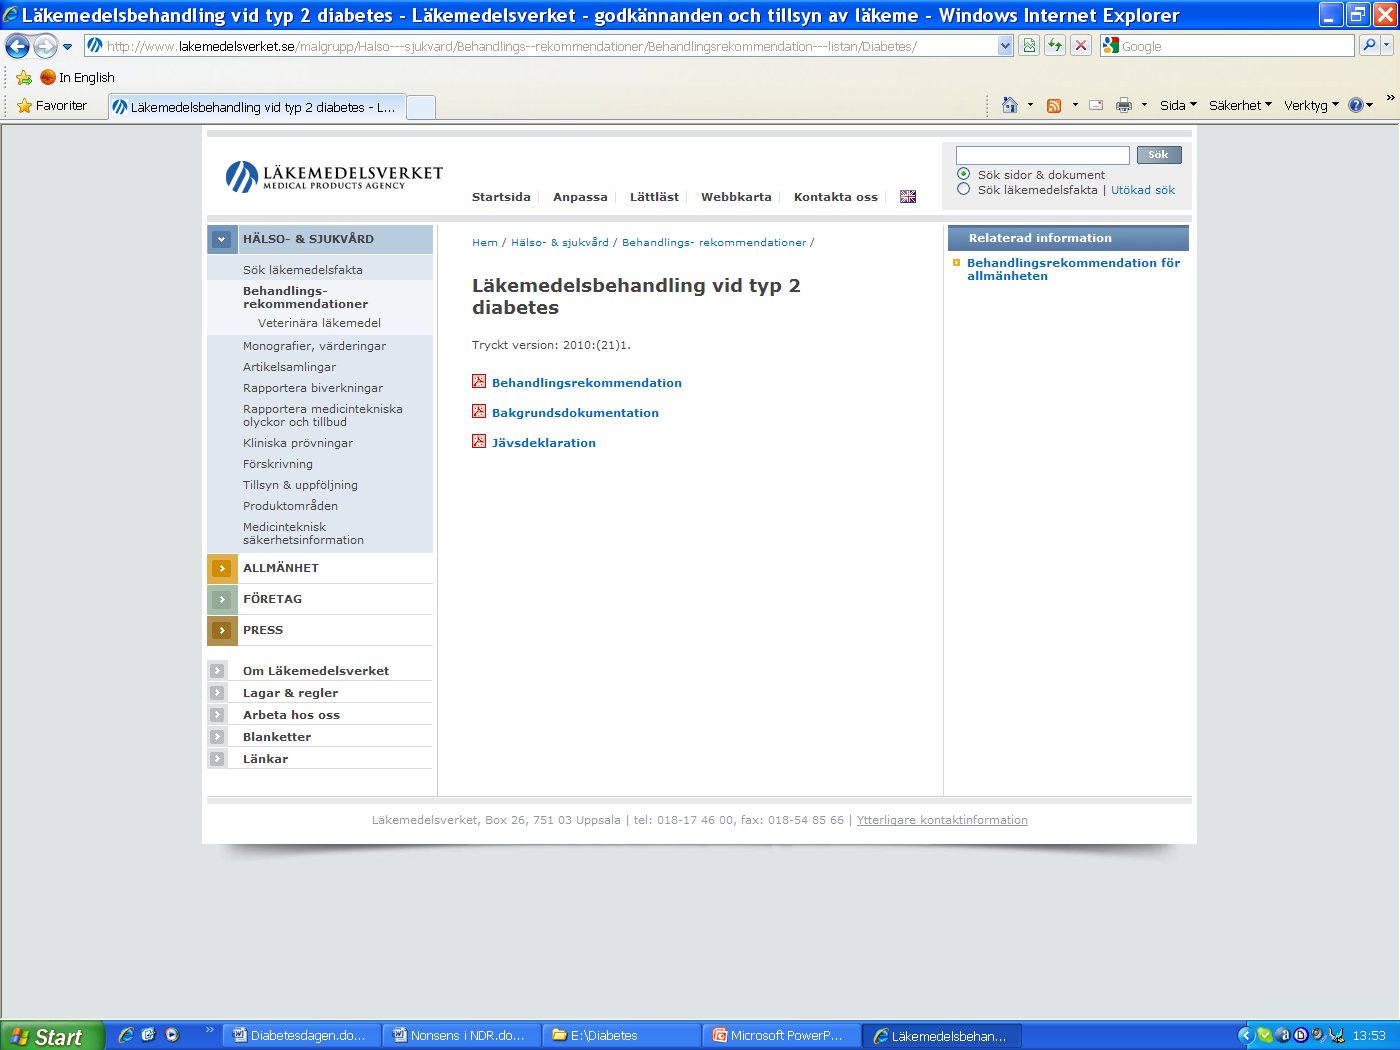Stop loading with the red X icon
1400x1050 pixels.
[x=1081, y=46]
